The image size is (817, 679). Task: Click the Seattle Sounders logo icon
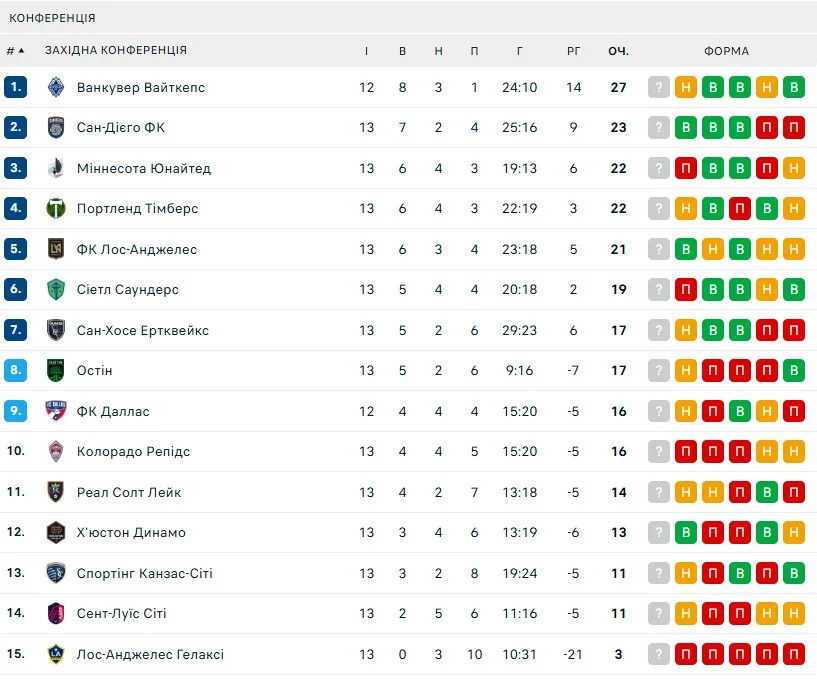pyautogui.click(x=56, y=290)
